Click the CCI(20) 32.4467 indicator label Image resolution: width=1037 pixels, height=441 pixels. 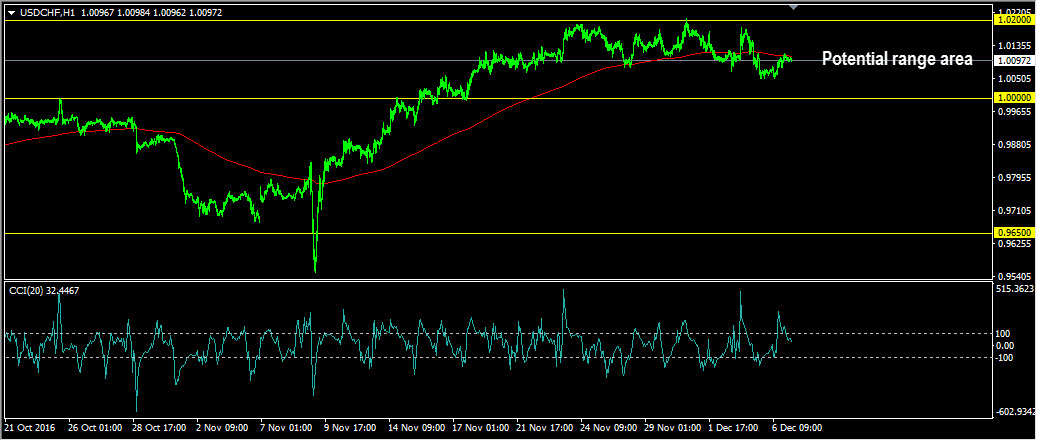(44, 290)
